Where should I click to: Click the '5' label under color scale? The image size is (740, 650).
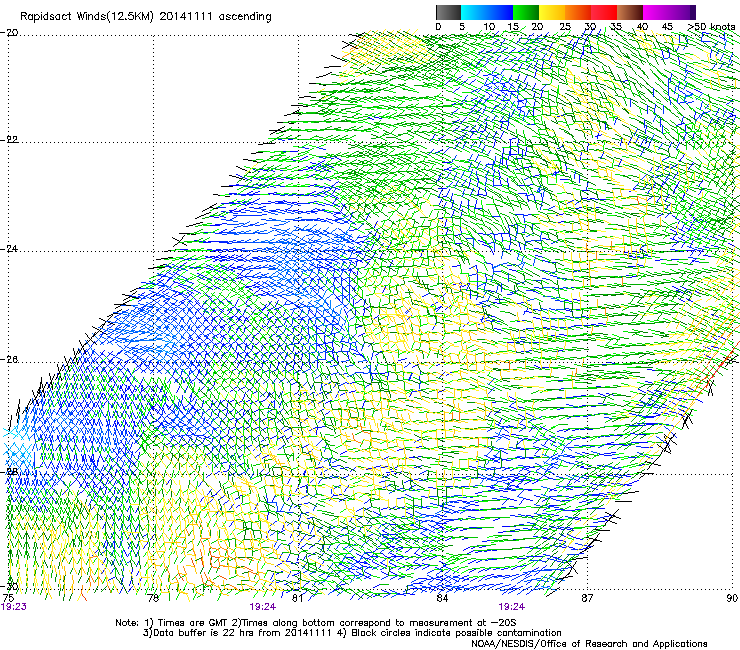462,27
